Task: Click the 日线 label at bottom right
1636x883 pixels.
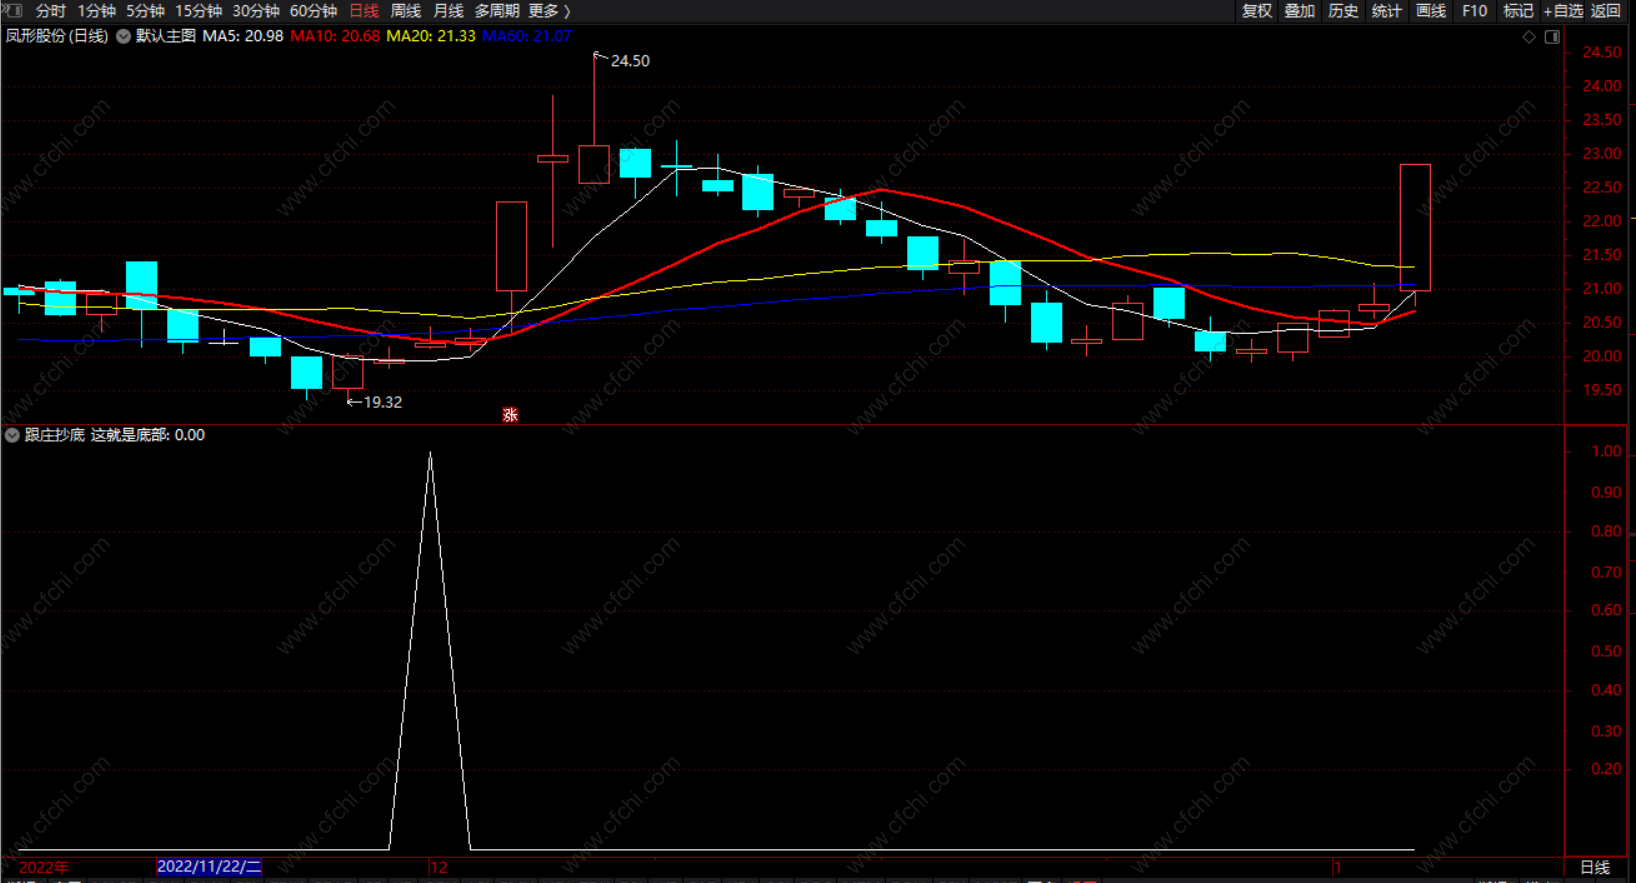Action: click(x=1594, y=867)
